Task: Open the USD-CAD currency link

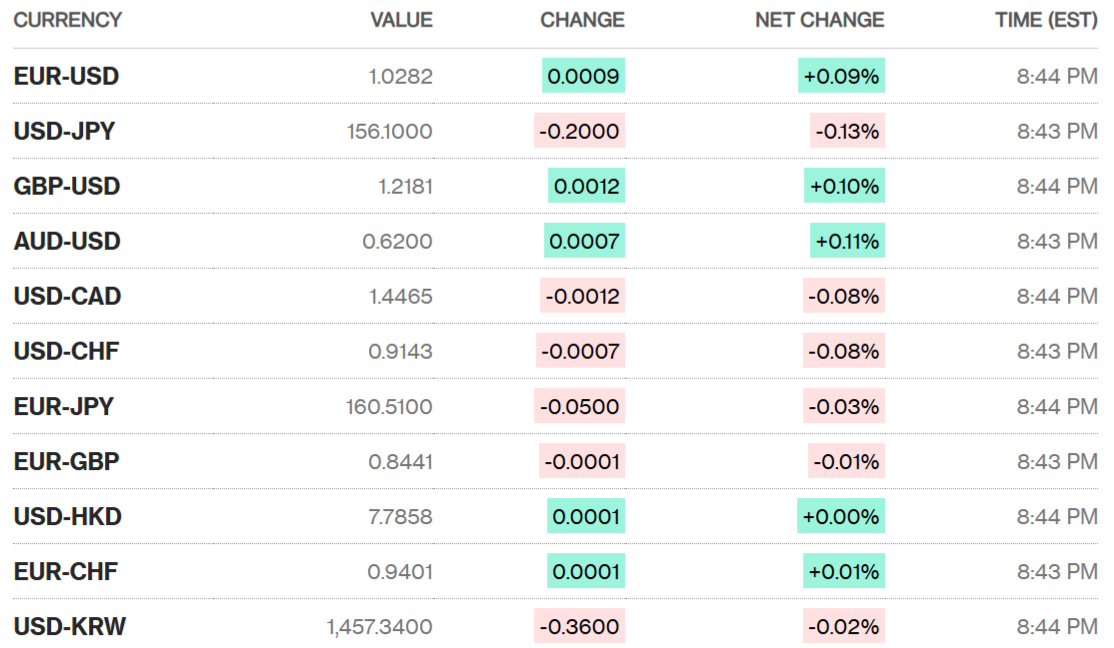Action: 67,296
